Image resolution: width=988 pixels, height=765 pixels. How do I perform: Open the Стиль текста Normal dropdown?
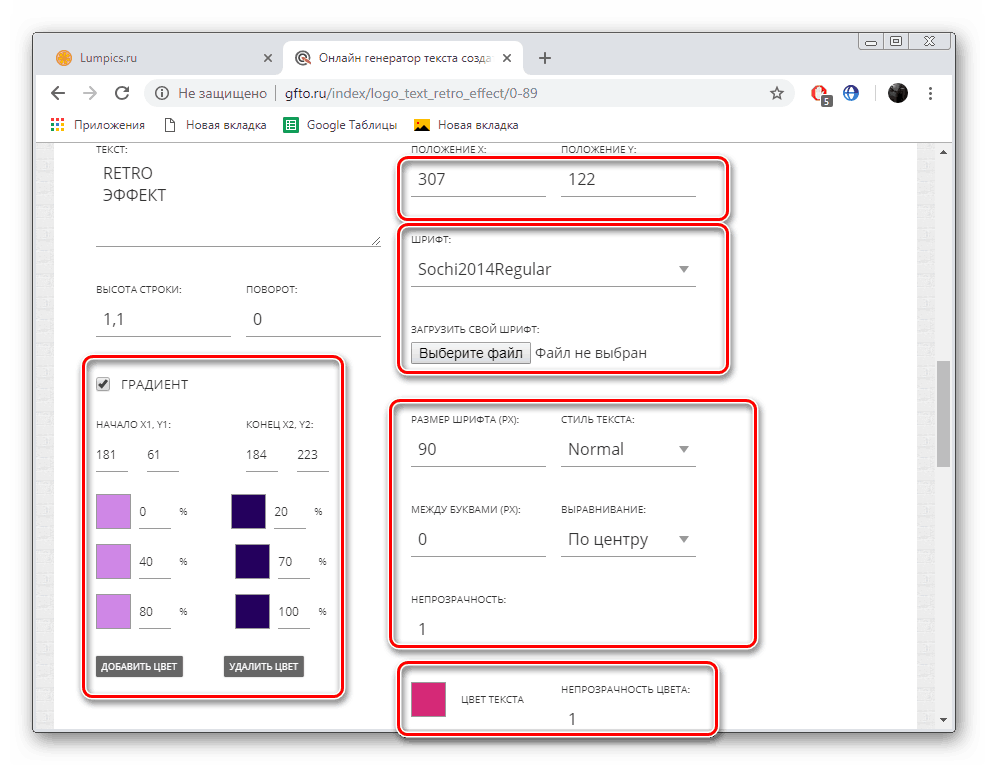tap(628, 450)
